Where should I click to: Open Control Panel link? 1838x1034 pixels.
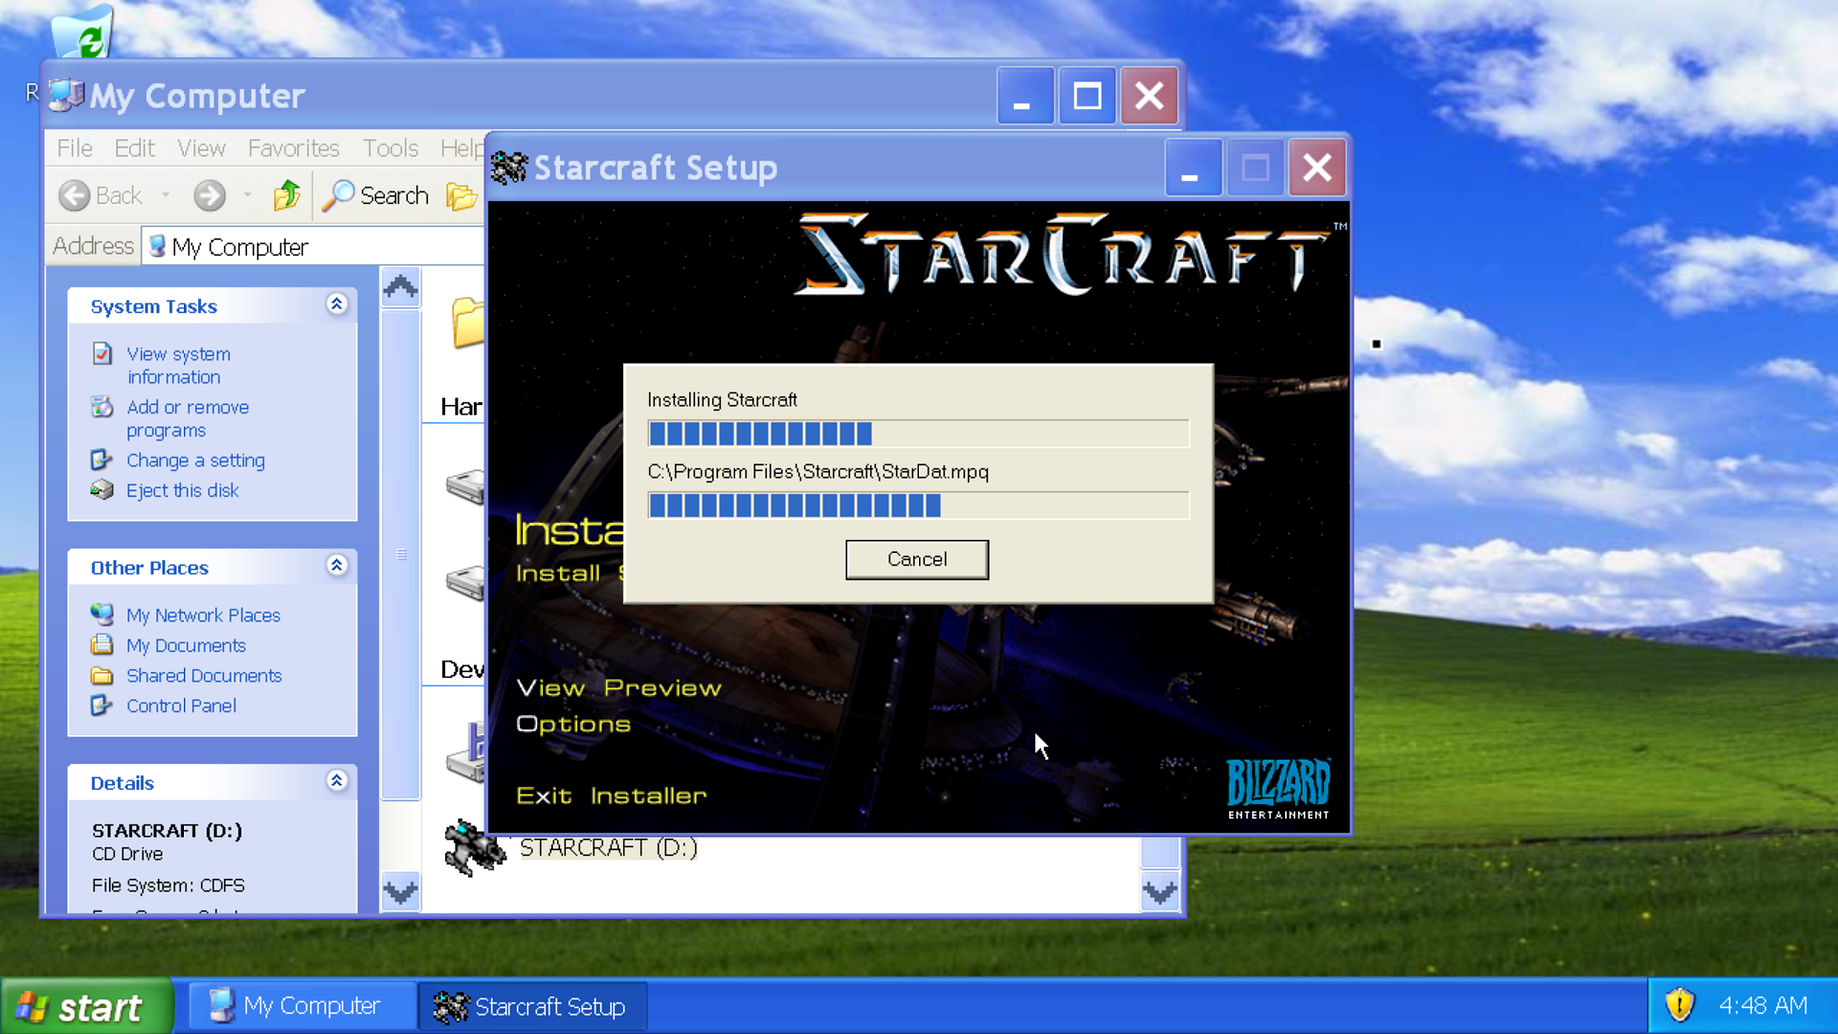[181, 705]
